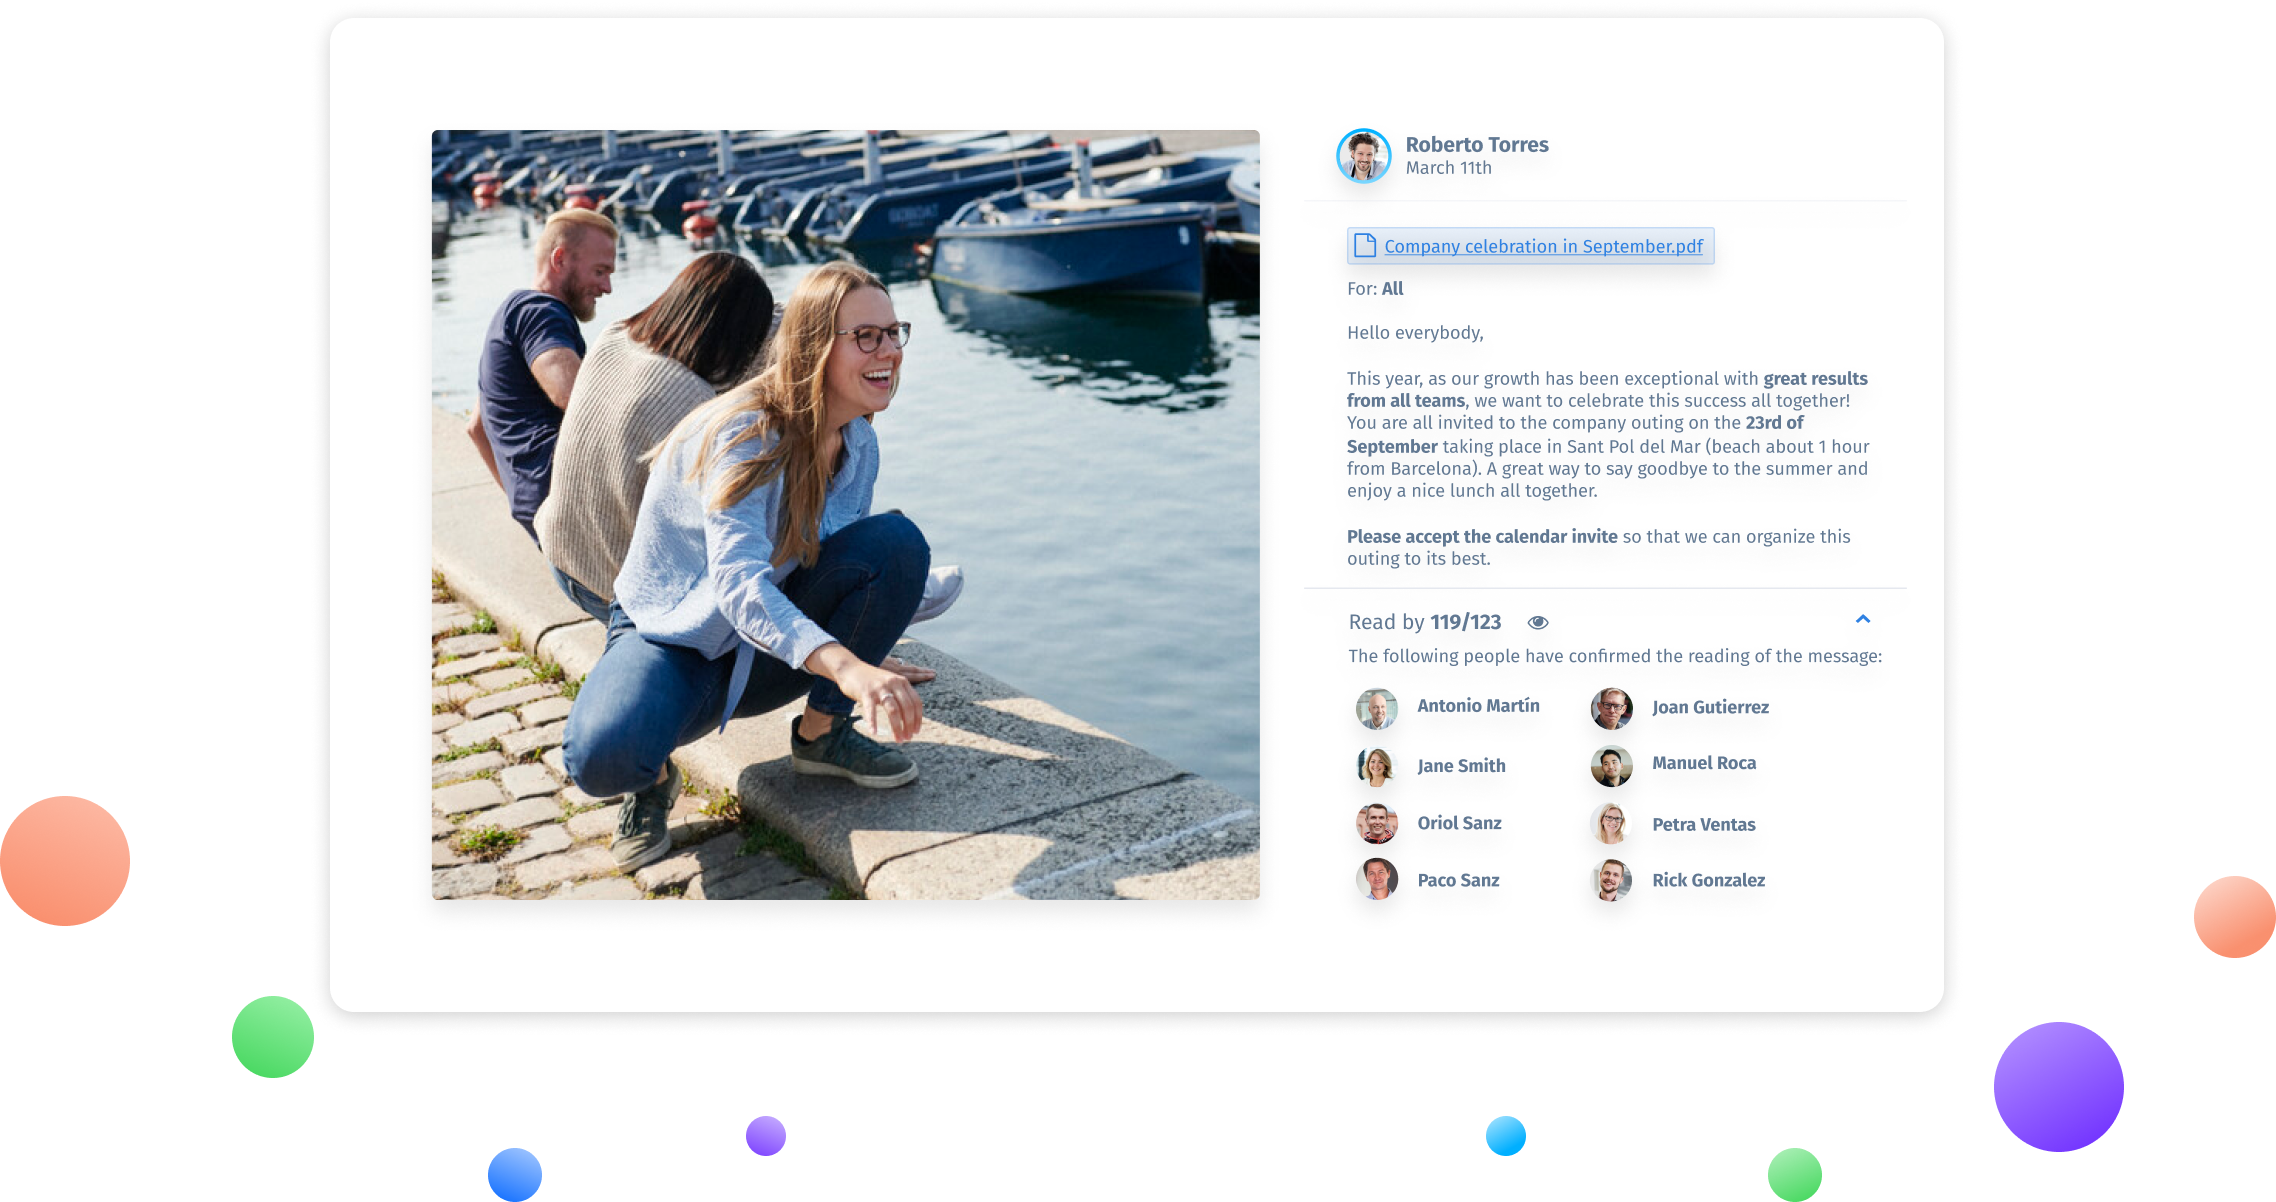
Task: Click Roberto Torres's profile avatar
Action: tap(1363, 156)
